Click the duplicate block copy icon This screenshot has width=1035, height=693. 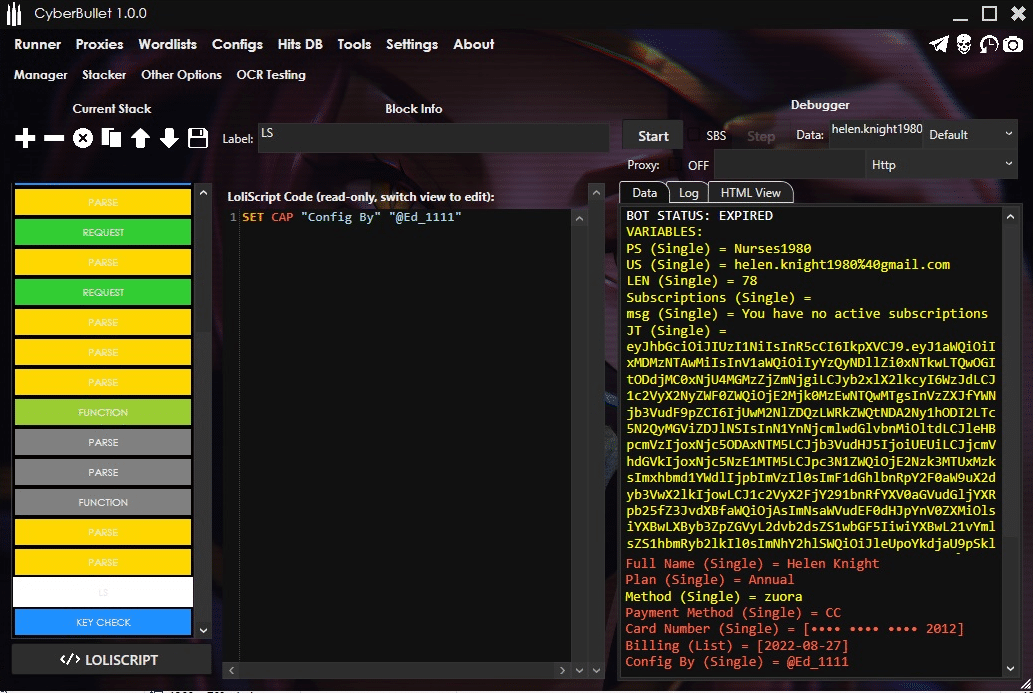(112, 139)
